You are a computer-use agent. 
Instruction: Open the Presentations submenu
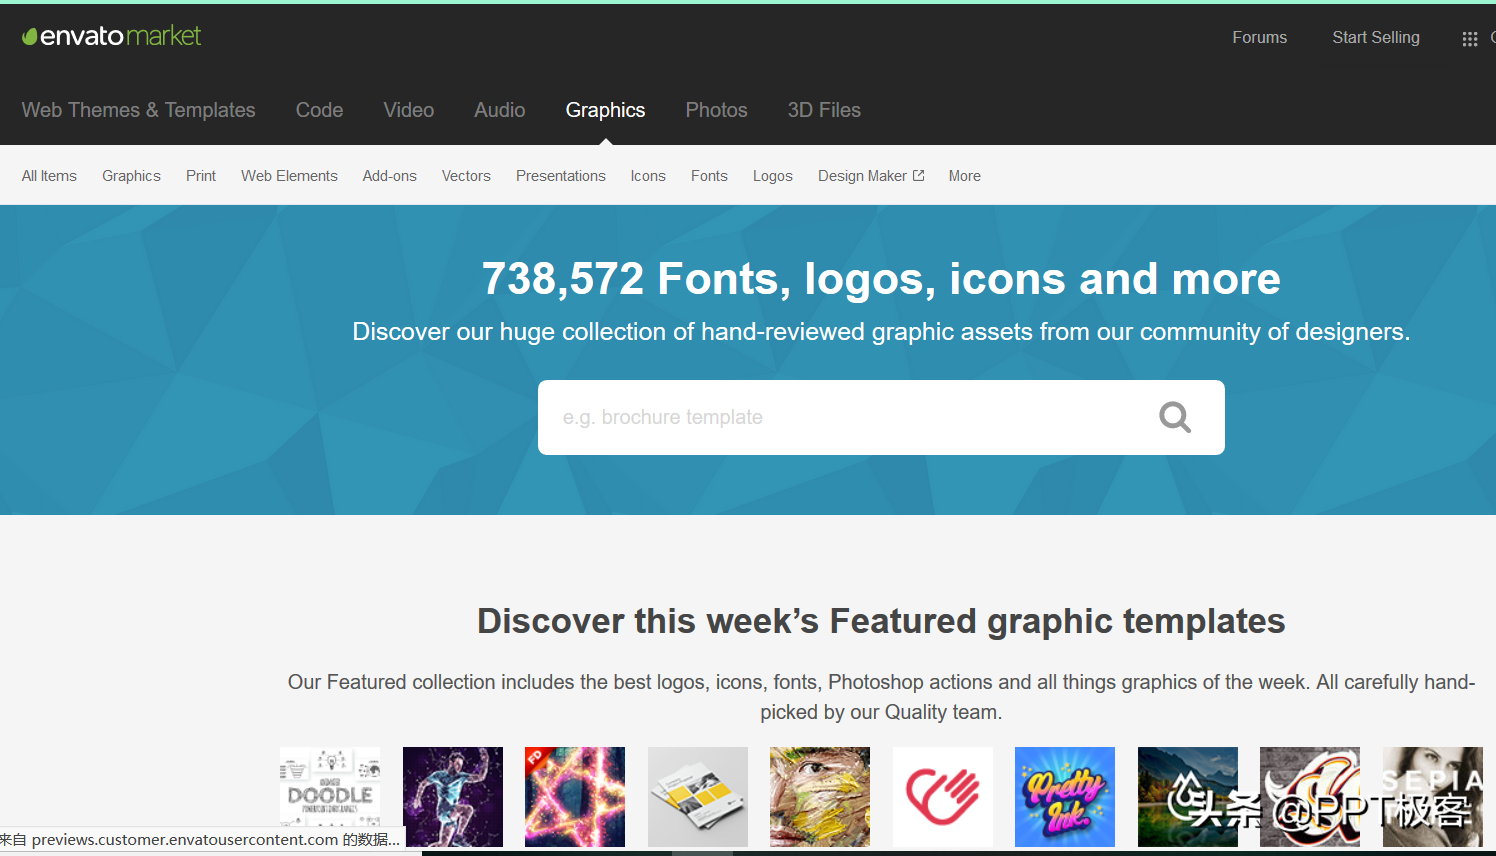tap(561, 176)
